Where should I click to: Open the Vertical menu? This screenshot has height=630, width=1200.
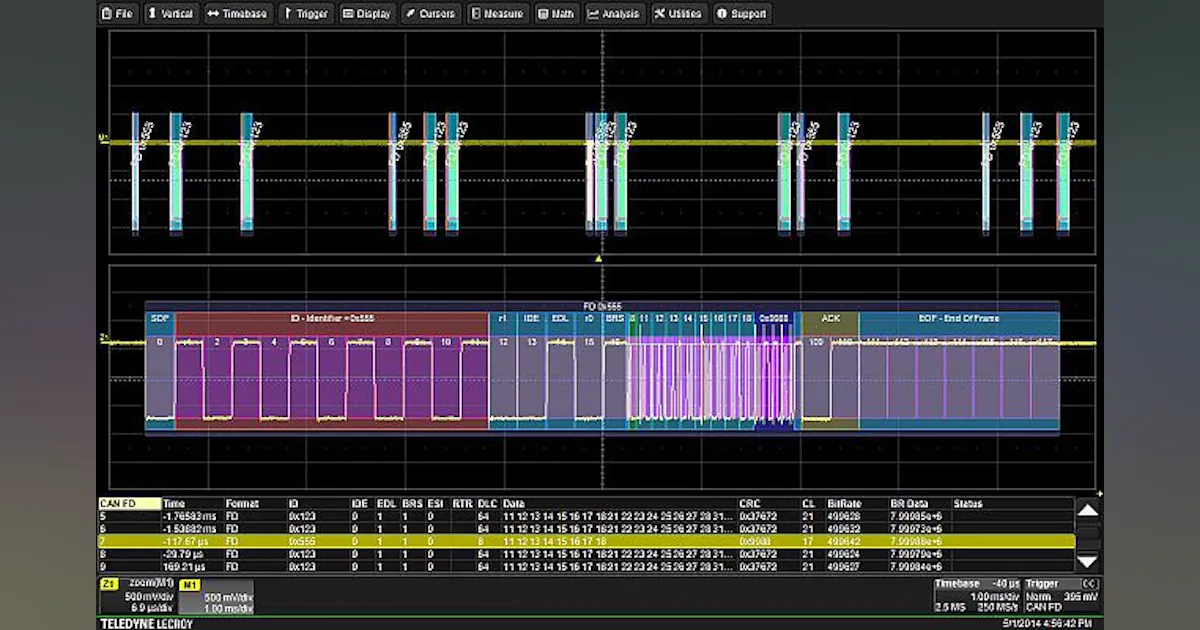click(170, 14)
